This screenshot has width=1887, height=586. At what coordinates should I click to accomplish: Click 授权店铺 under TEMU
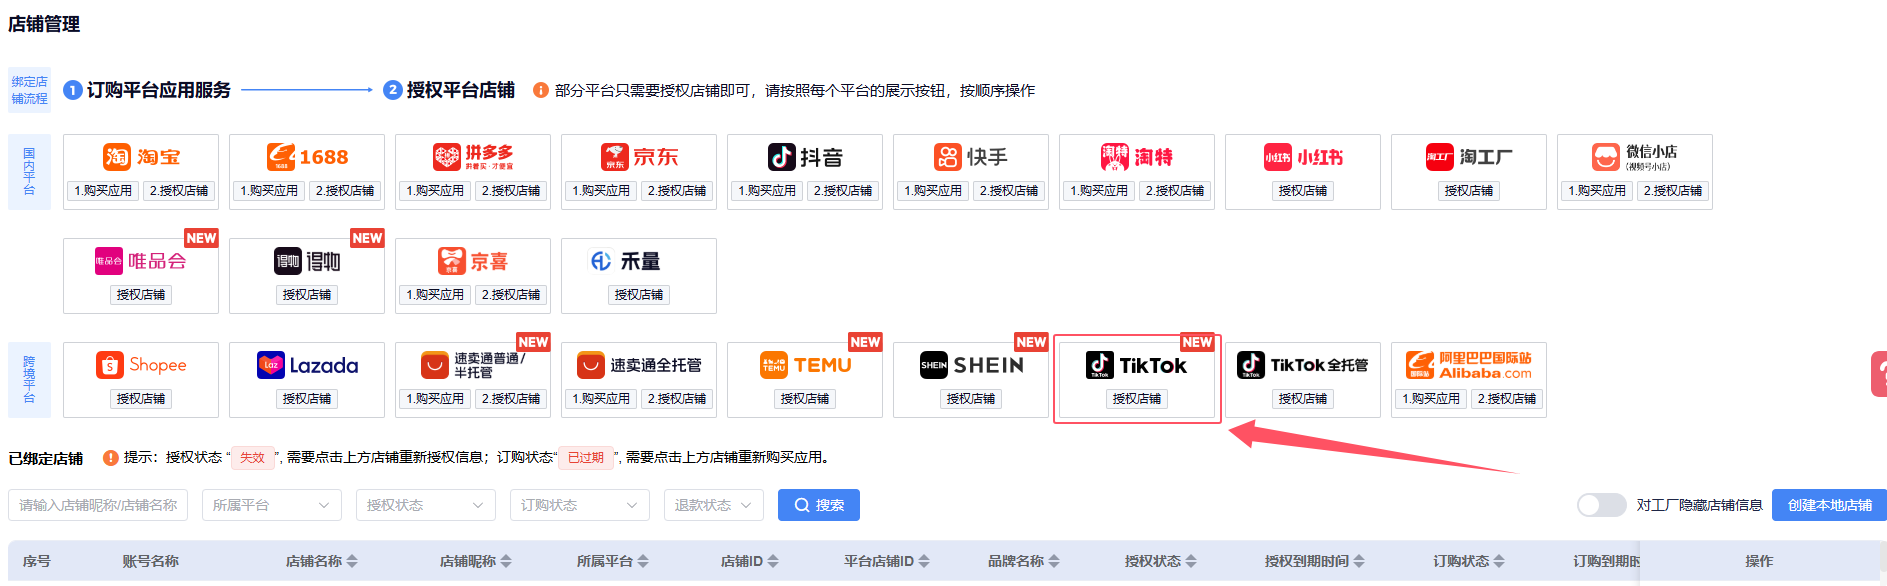pos(805,399)
